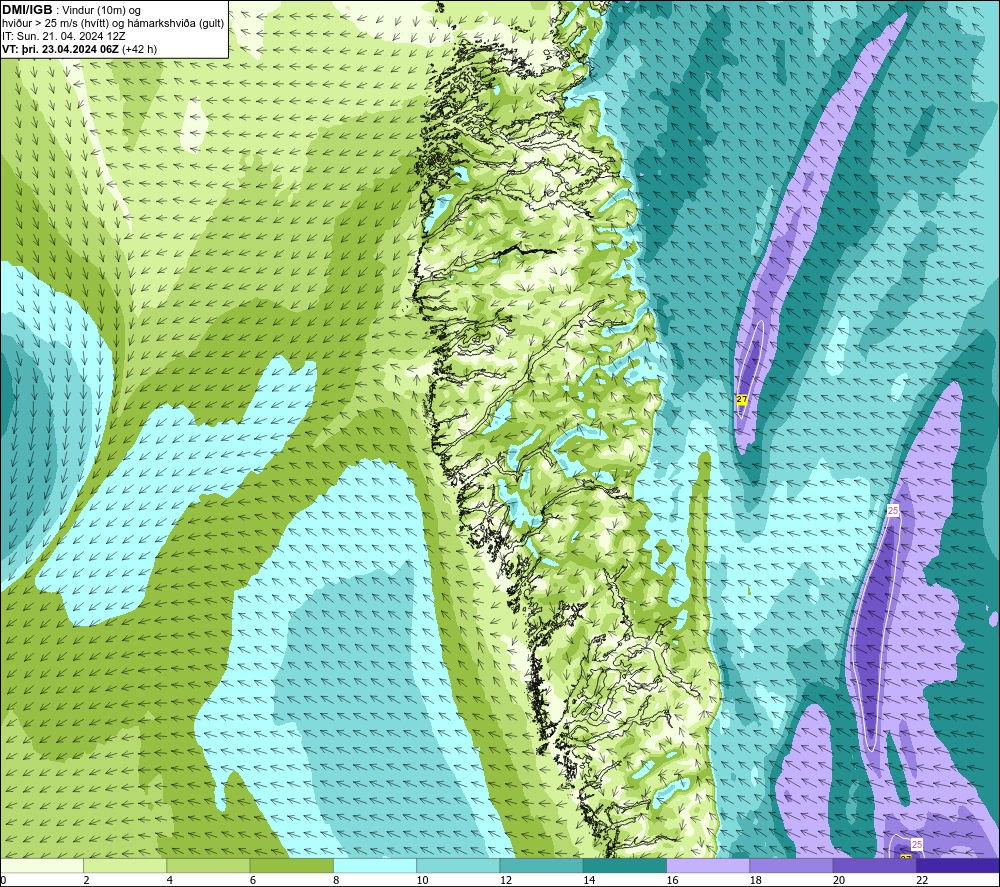Pick the violet 20–22 m/s legend swatch
1000x887 pixels.
[x=874, y=865]
